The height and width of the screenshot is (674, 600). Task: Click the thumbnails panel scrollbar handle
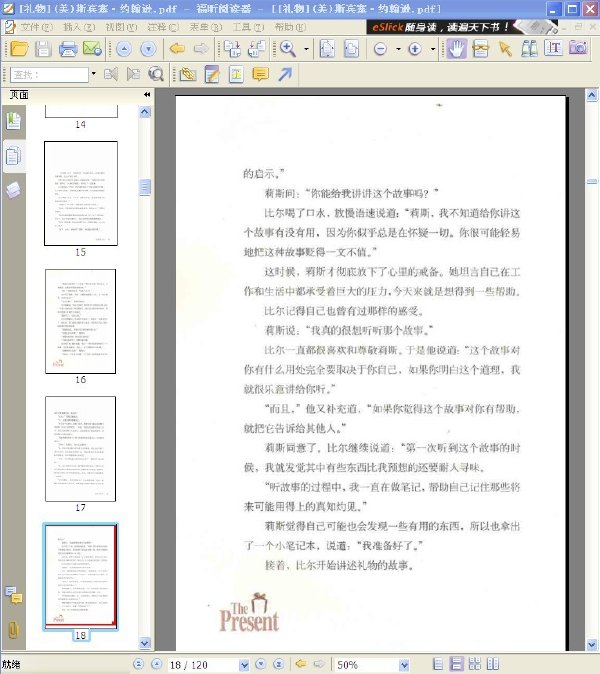(x=145, y=187)
